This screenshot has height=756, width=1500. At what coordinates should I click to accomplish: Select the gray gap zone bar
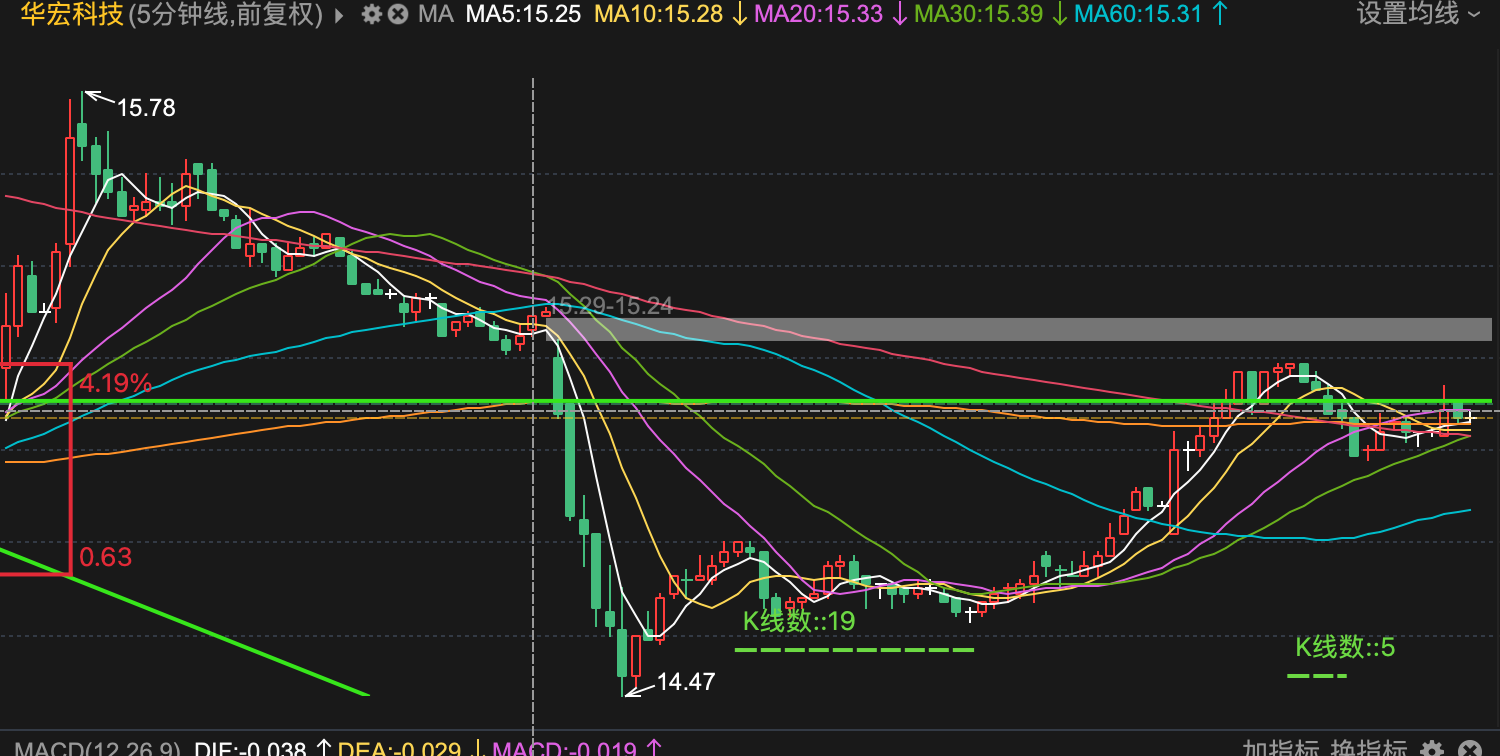coord(1020,329)
